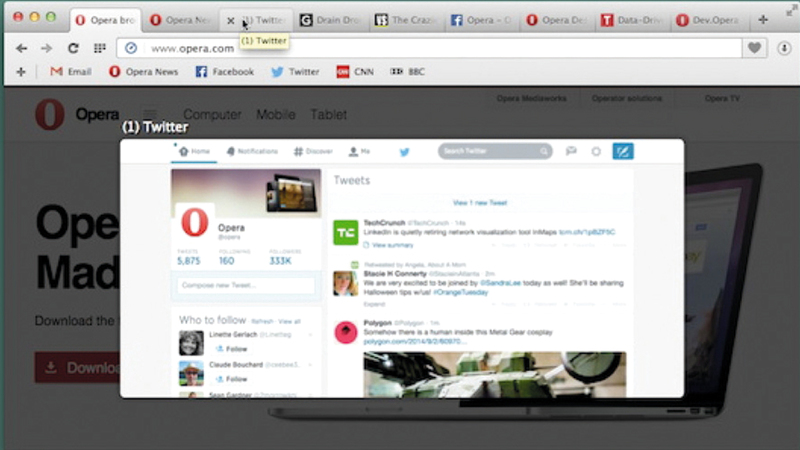Go forward with the forward arrow

[46, 48]
